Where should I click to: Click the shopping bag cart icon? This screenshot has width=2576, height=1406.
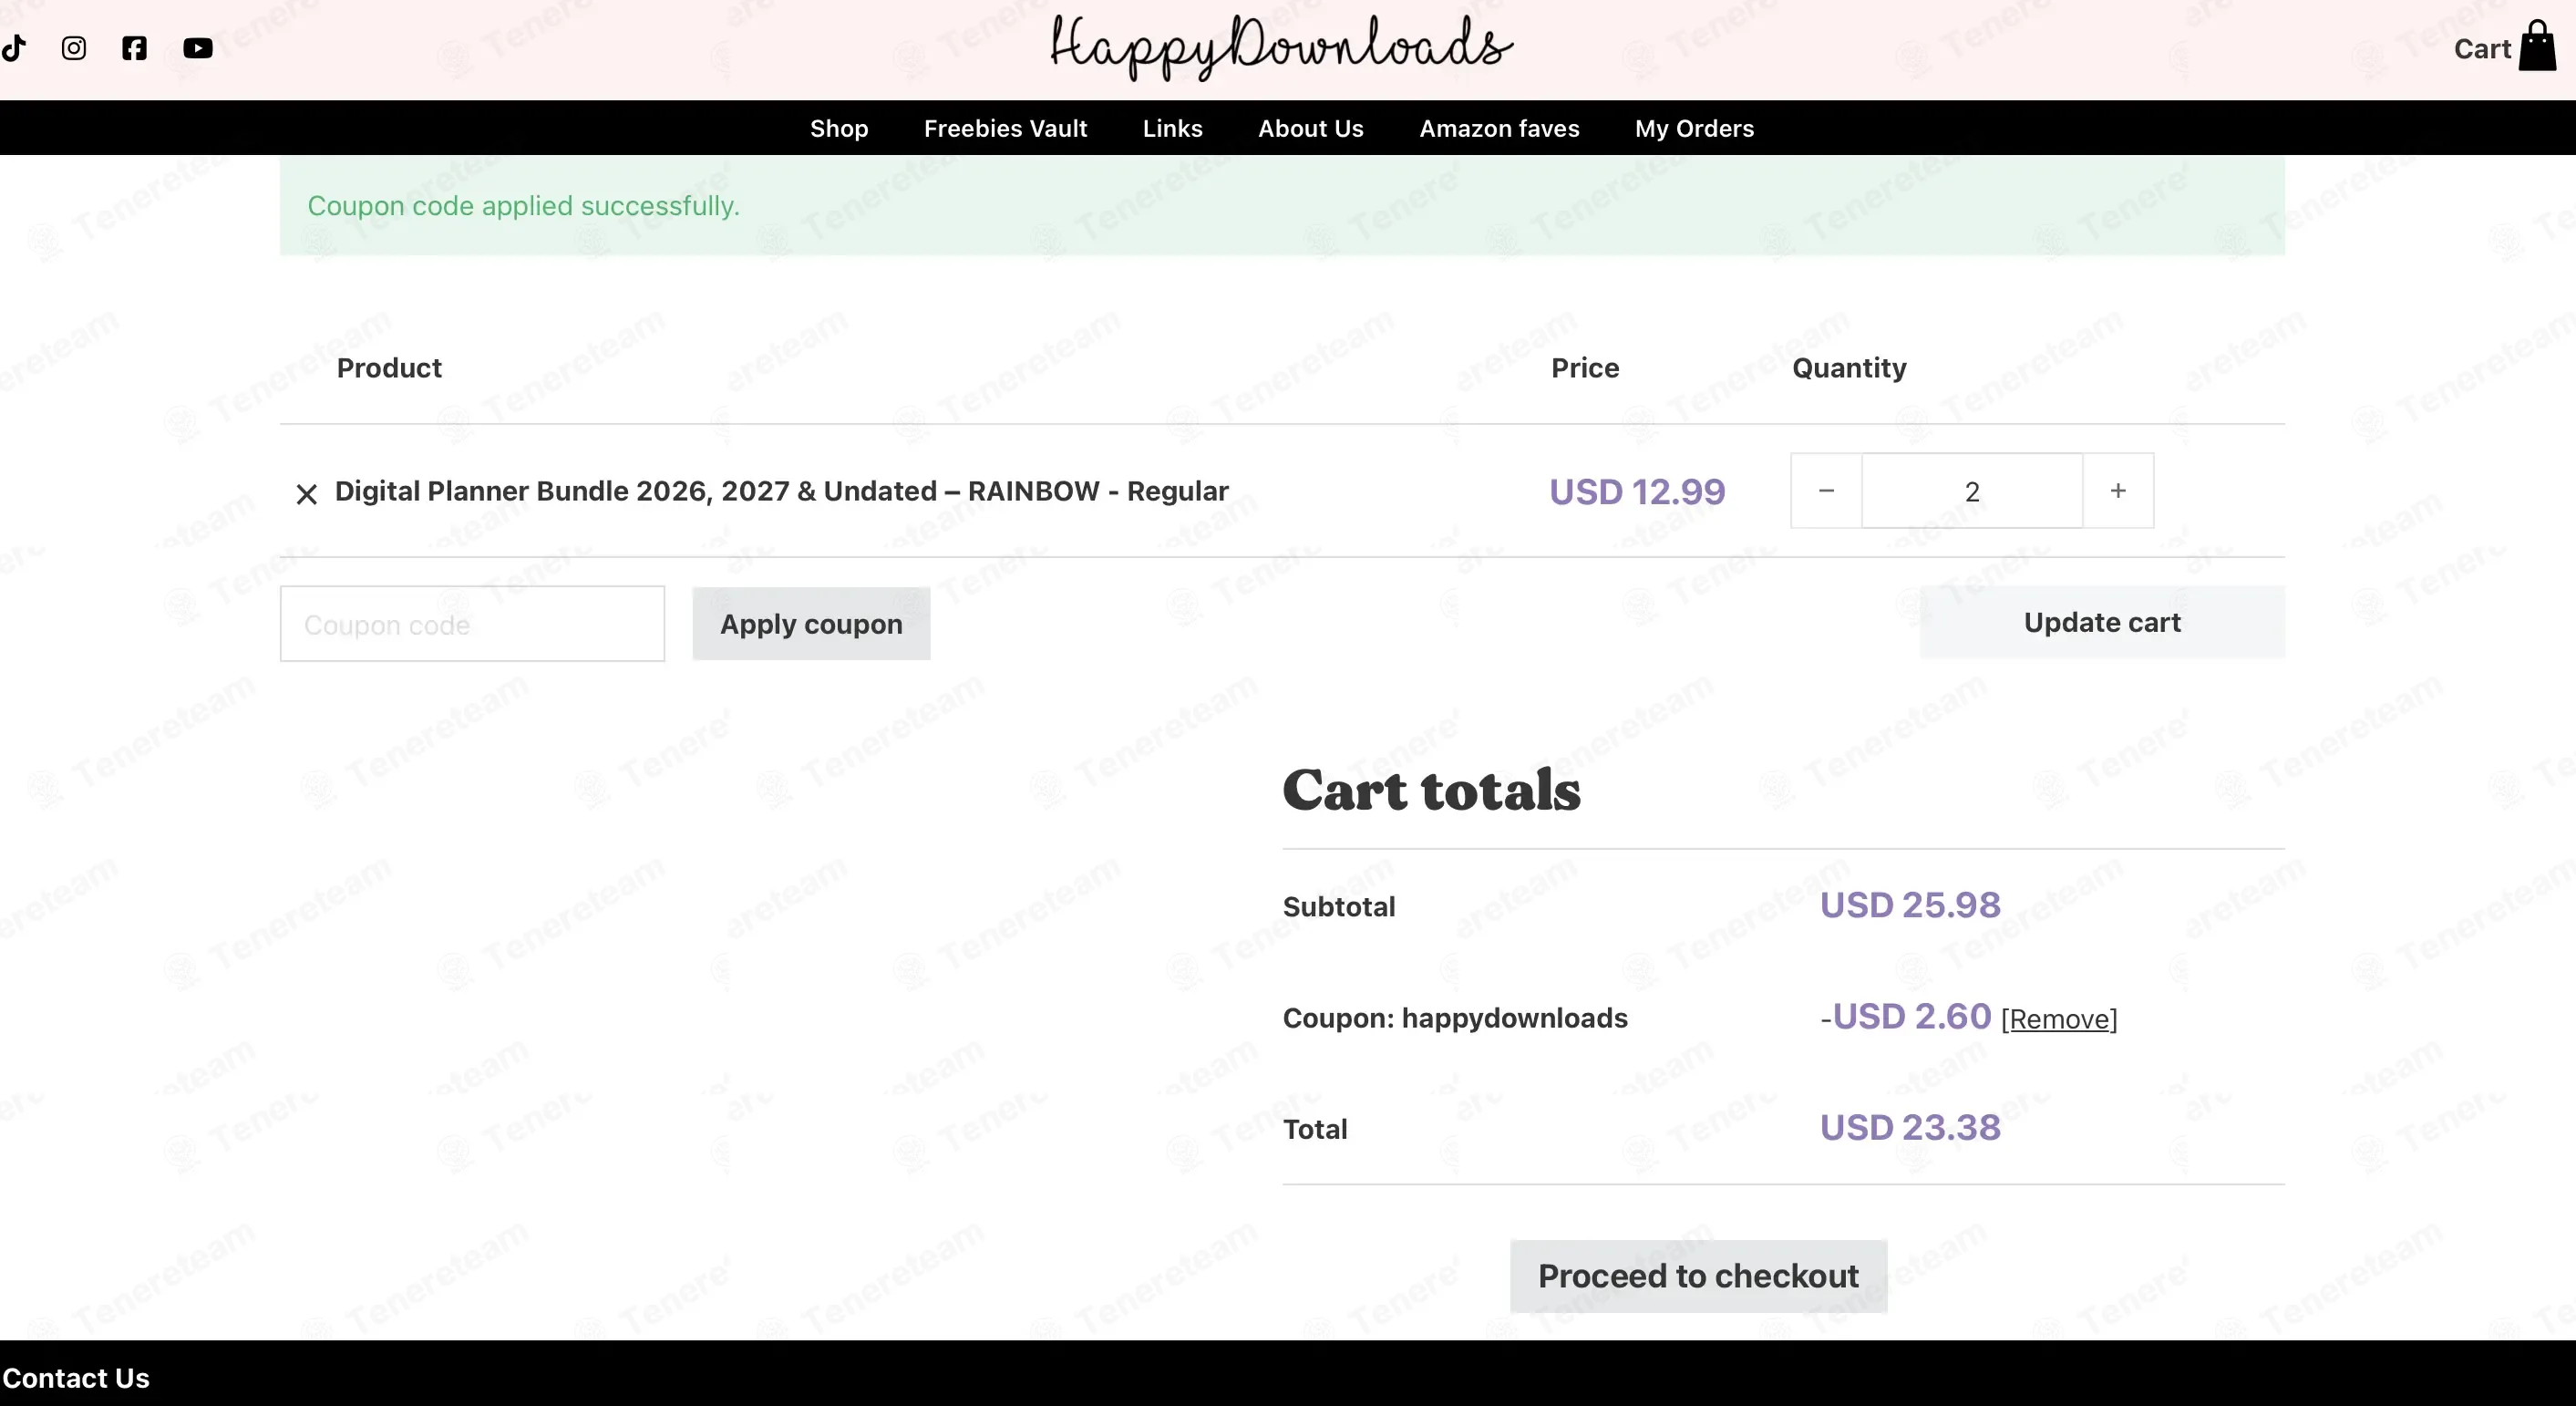point(2537,47)
